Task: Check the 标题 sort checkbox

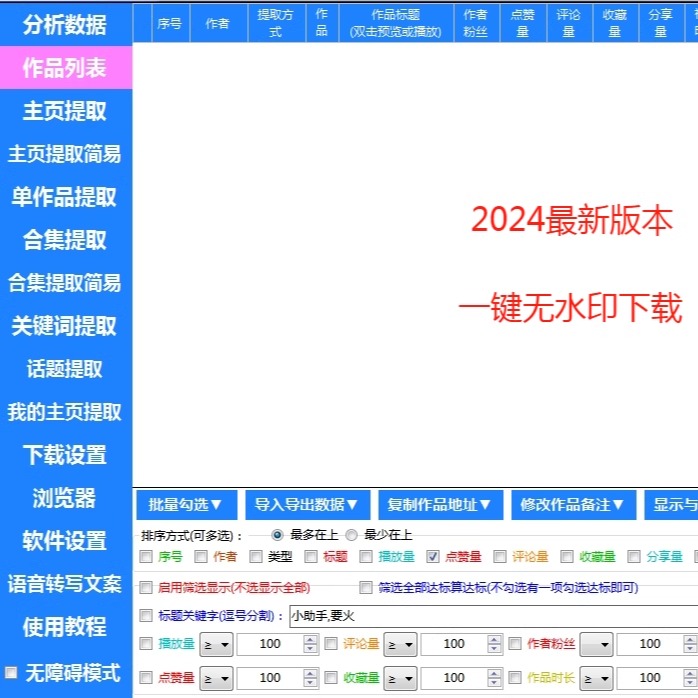Action: (311, 556)
